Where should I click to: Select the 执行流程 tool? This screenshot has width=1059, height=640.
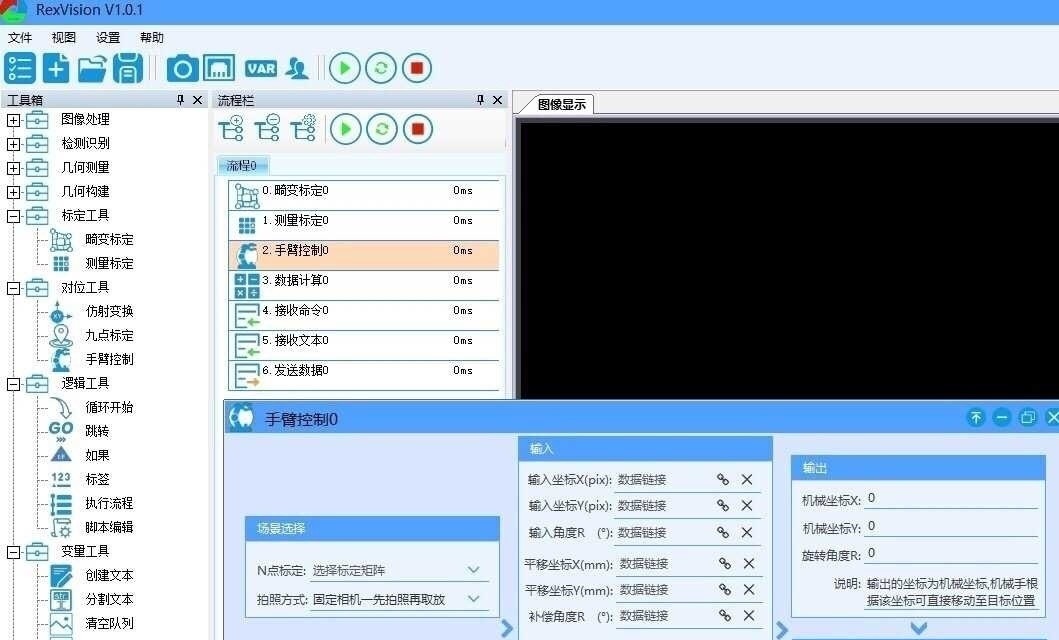(x=93, y=503)
